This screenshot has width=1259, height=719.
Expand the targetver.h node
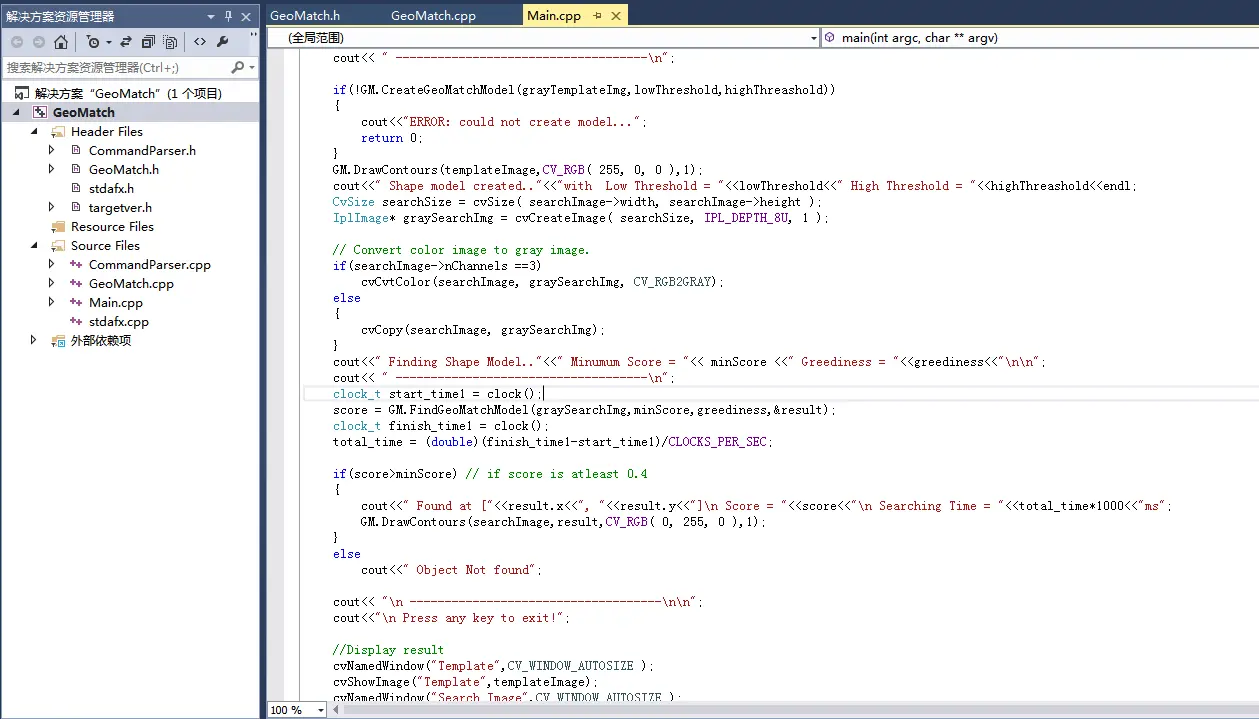pyautogui.click(x=52, y=208)
